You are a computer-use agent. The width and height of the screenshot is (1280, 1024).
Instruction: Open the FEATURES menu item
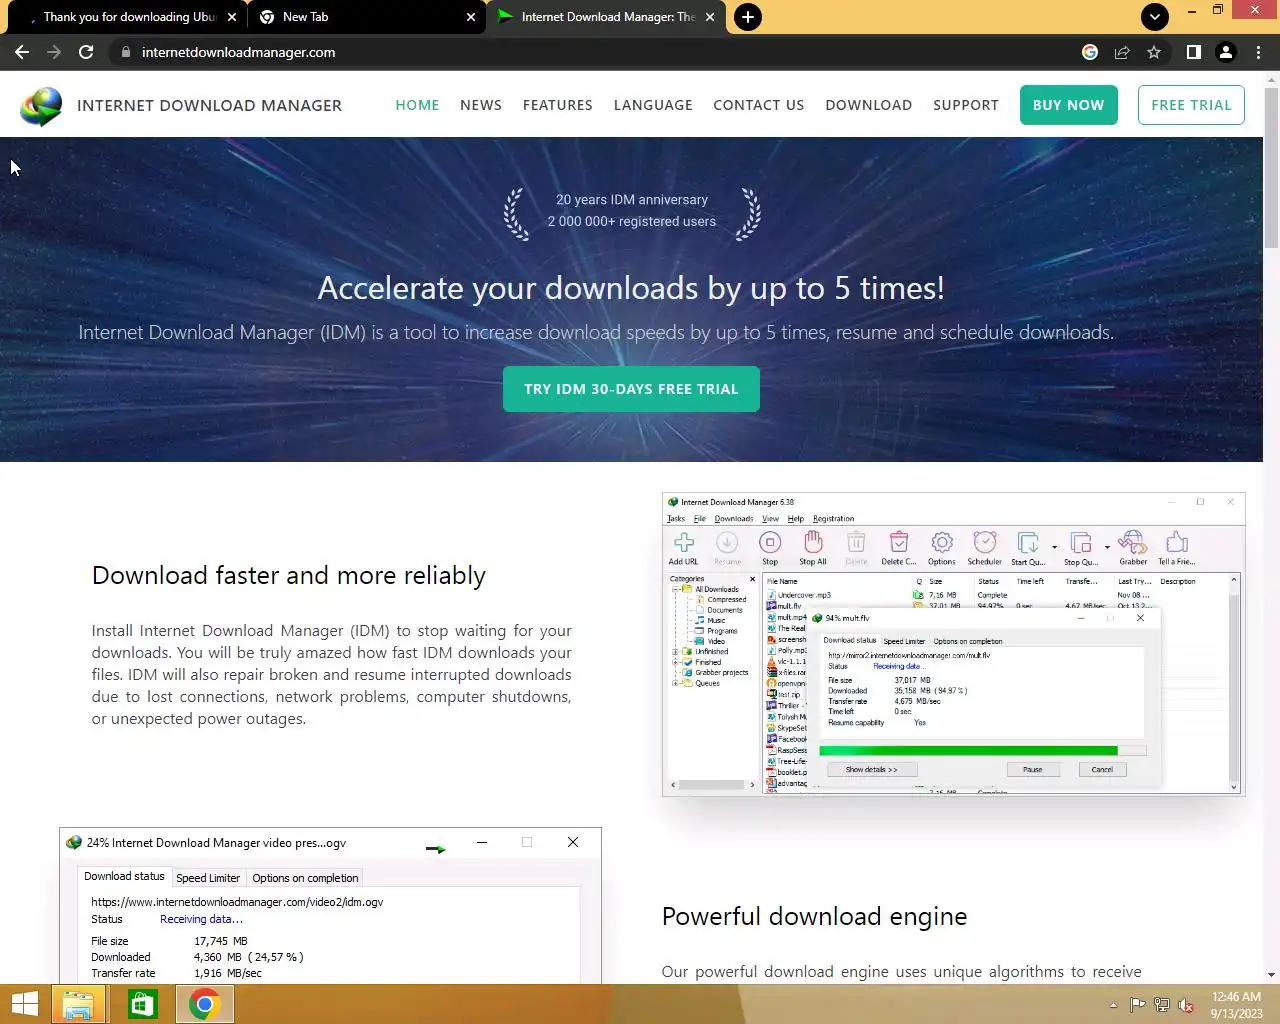[x=557, y=105]
